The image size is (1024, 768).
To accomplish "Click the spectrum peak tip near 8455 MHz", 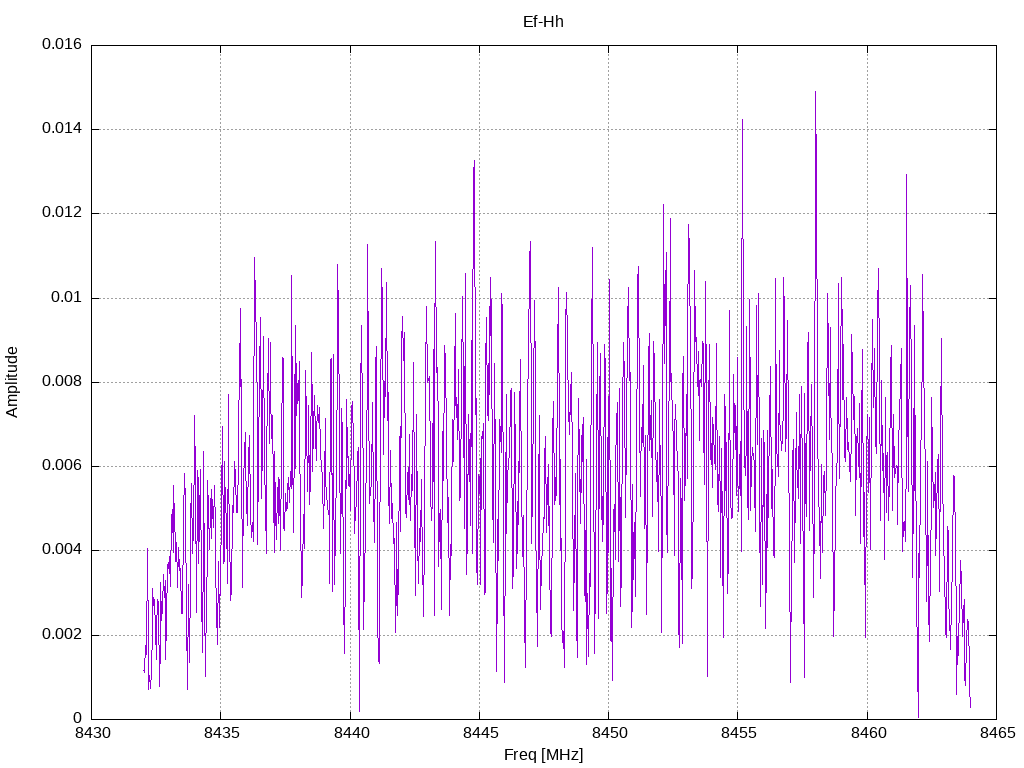I will coord(743,121).
